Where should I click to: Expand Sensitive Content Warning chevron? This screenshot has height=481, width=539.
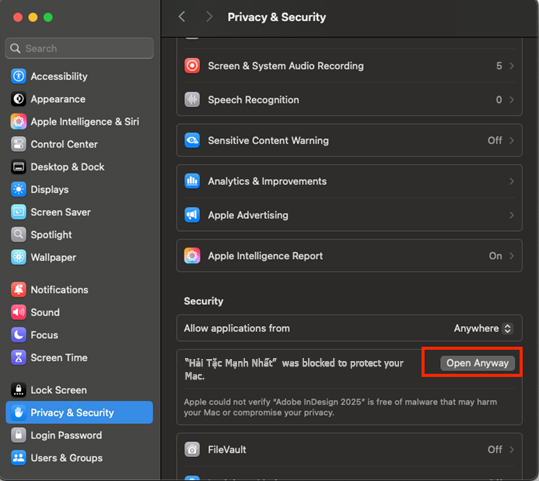pyautogui.click(x=512, y=141)
